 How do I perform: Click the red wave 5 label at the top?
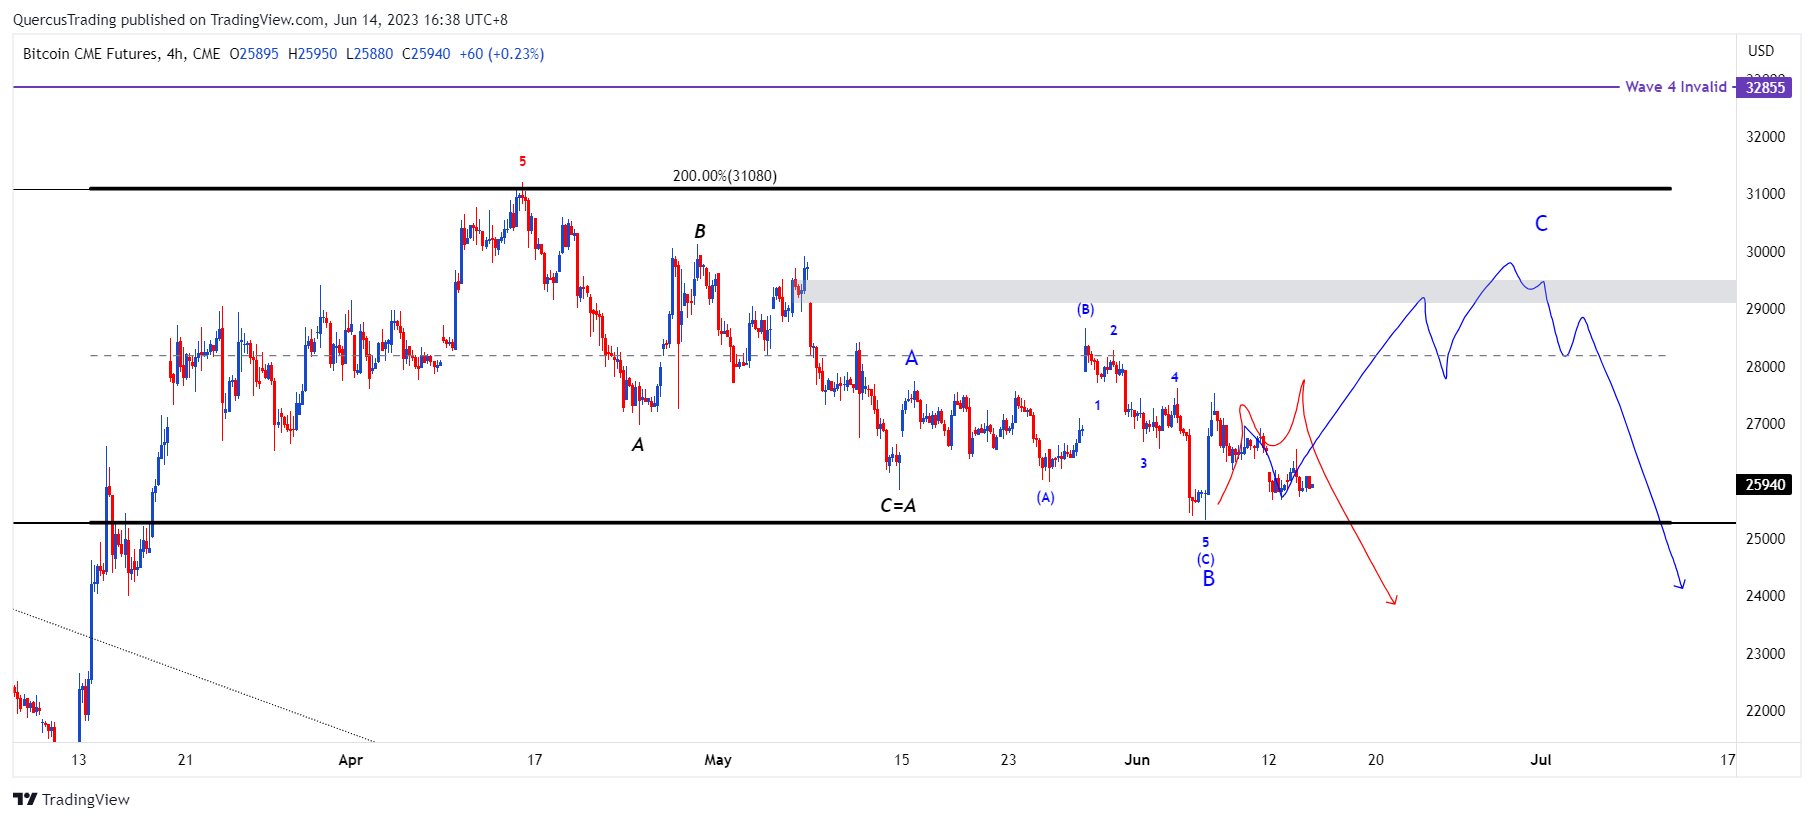coord(522,161)
